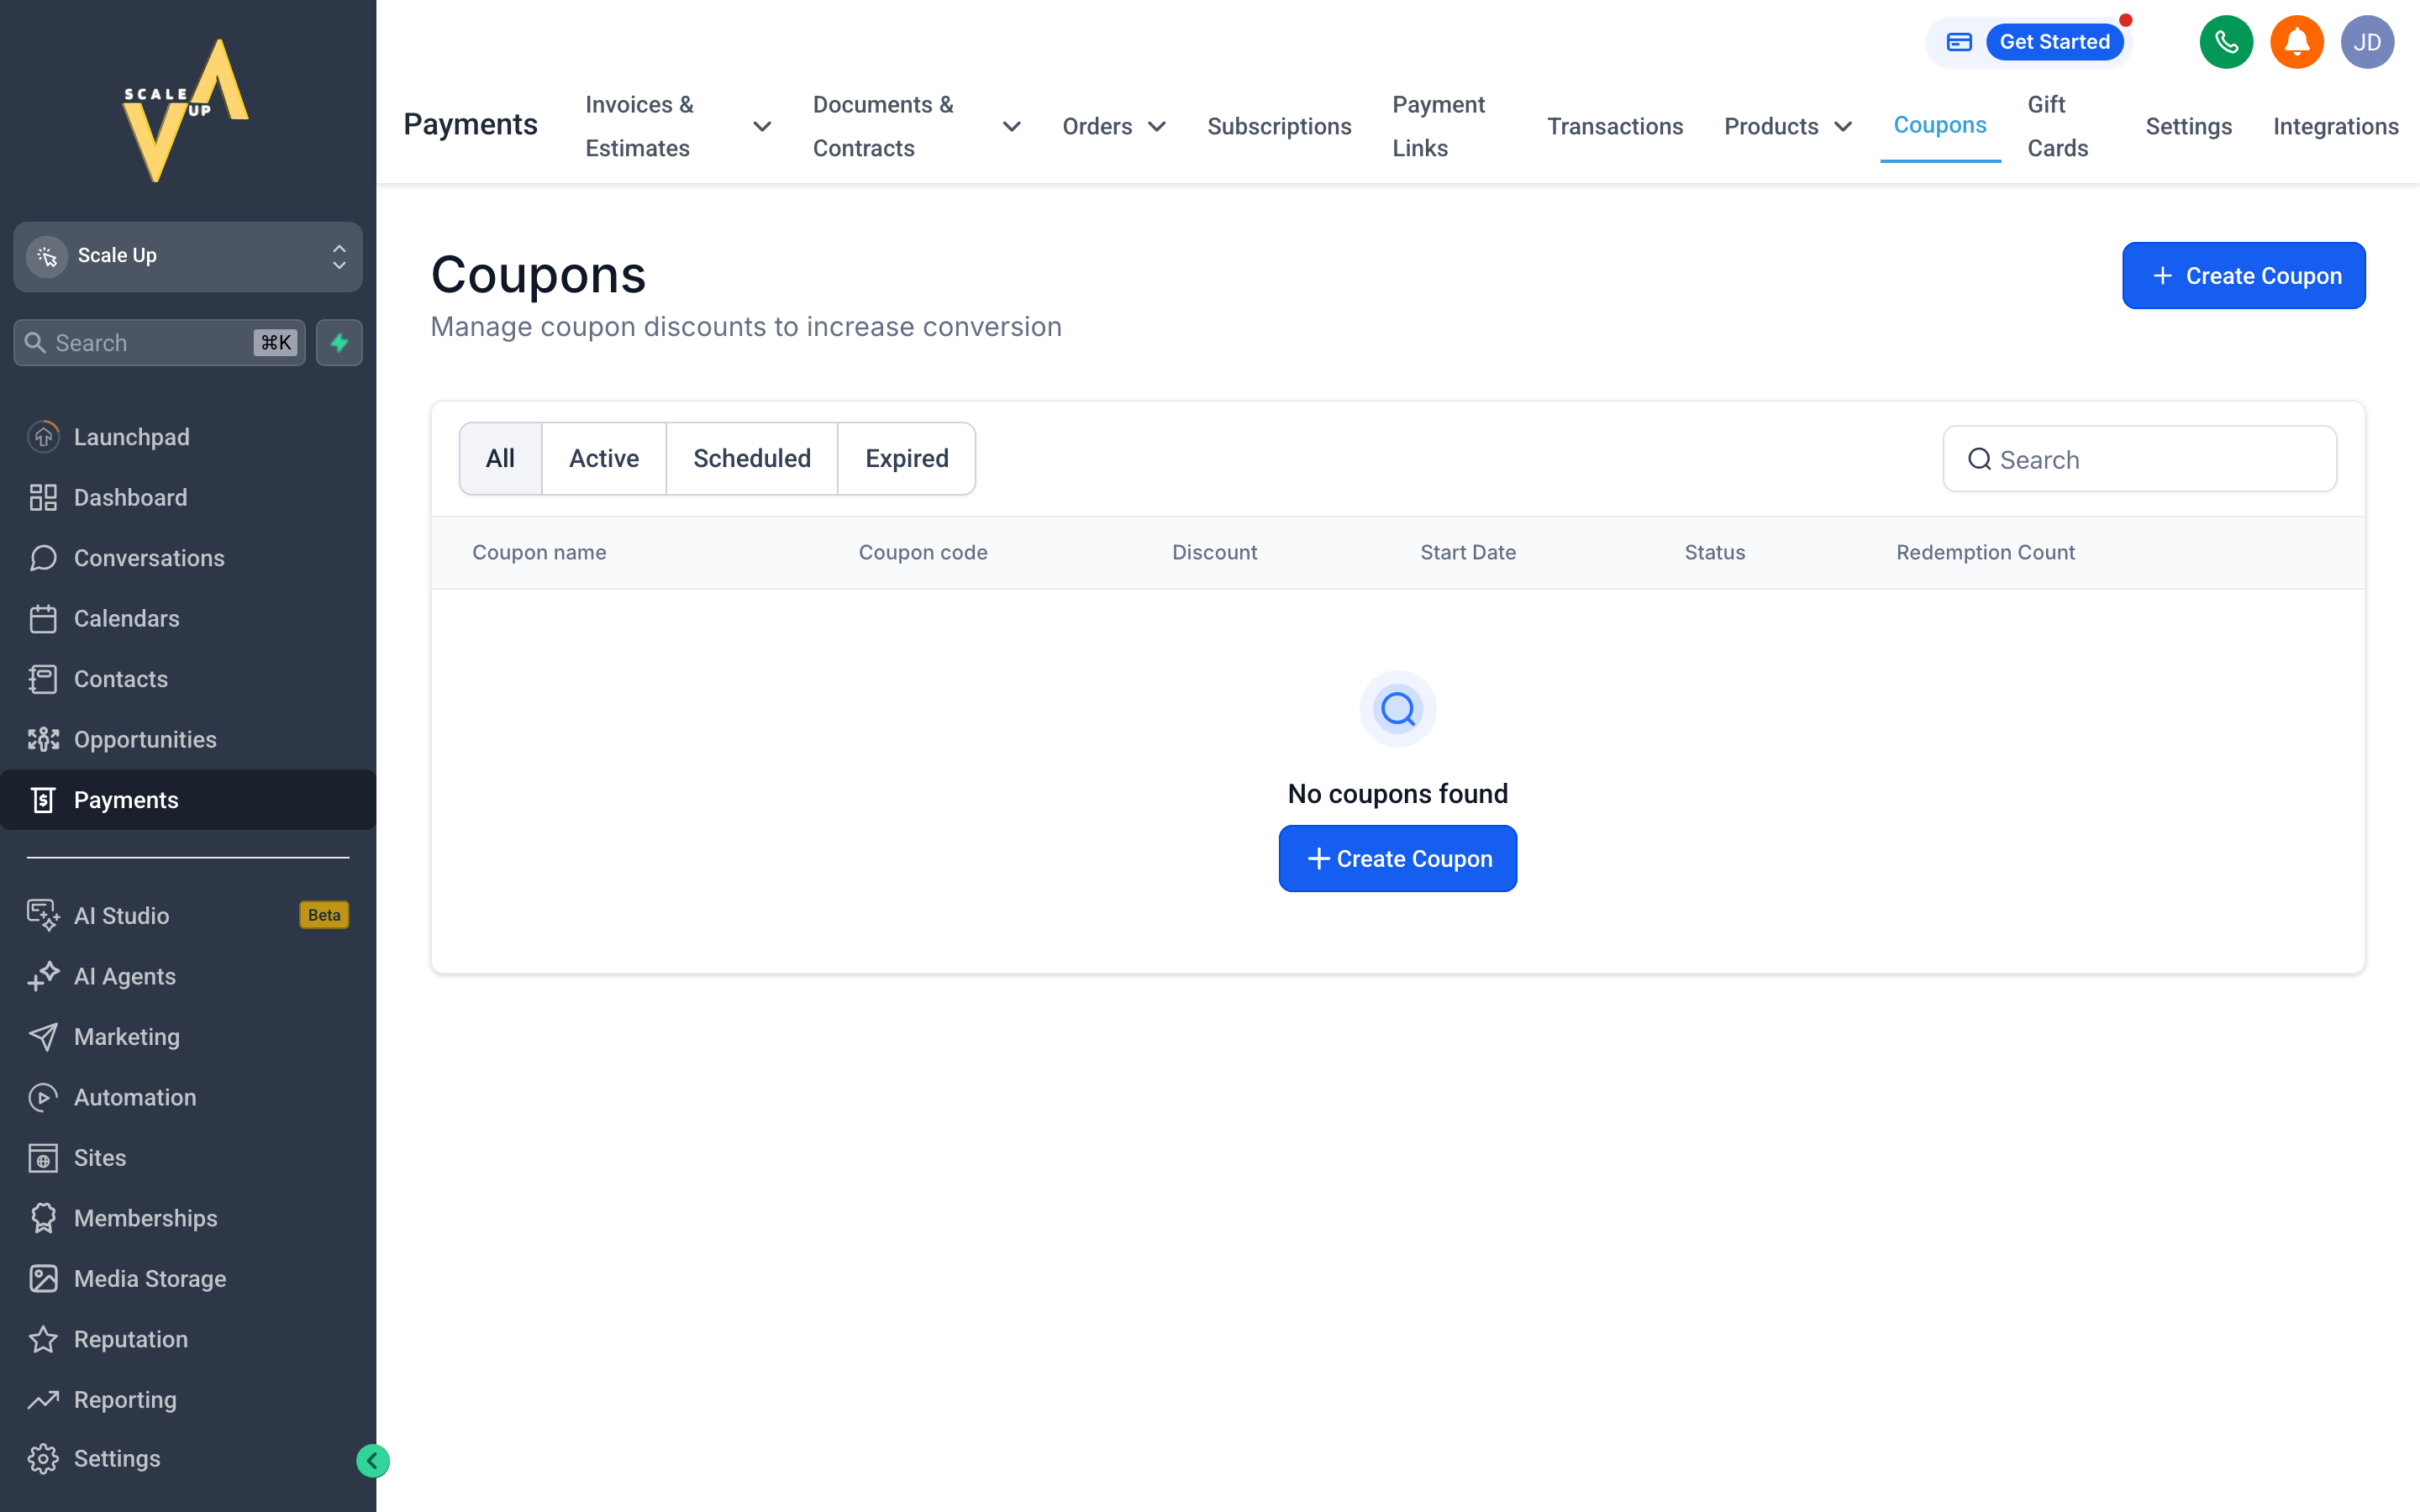This screenshot has width=2420, height=1512.
Task: Open the JD user avatar menu
Action: (2367, 42)
